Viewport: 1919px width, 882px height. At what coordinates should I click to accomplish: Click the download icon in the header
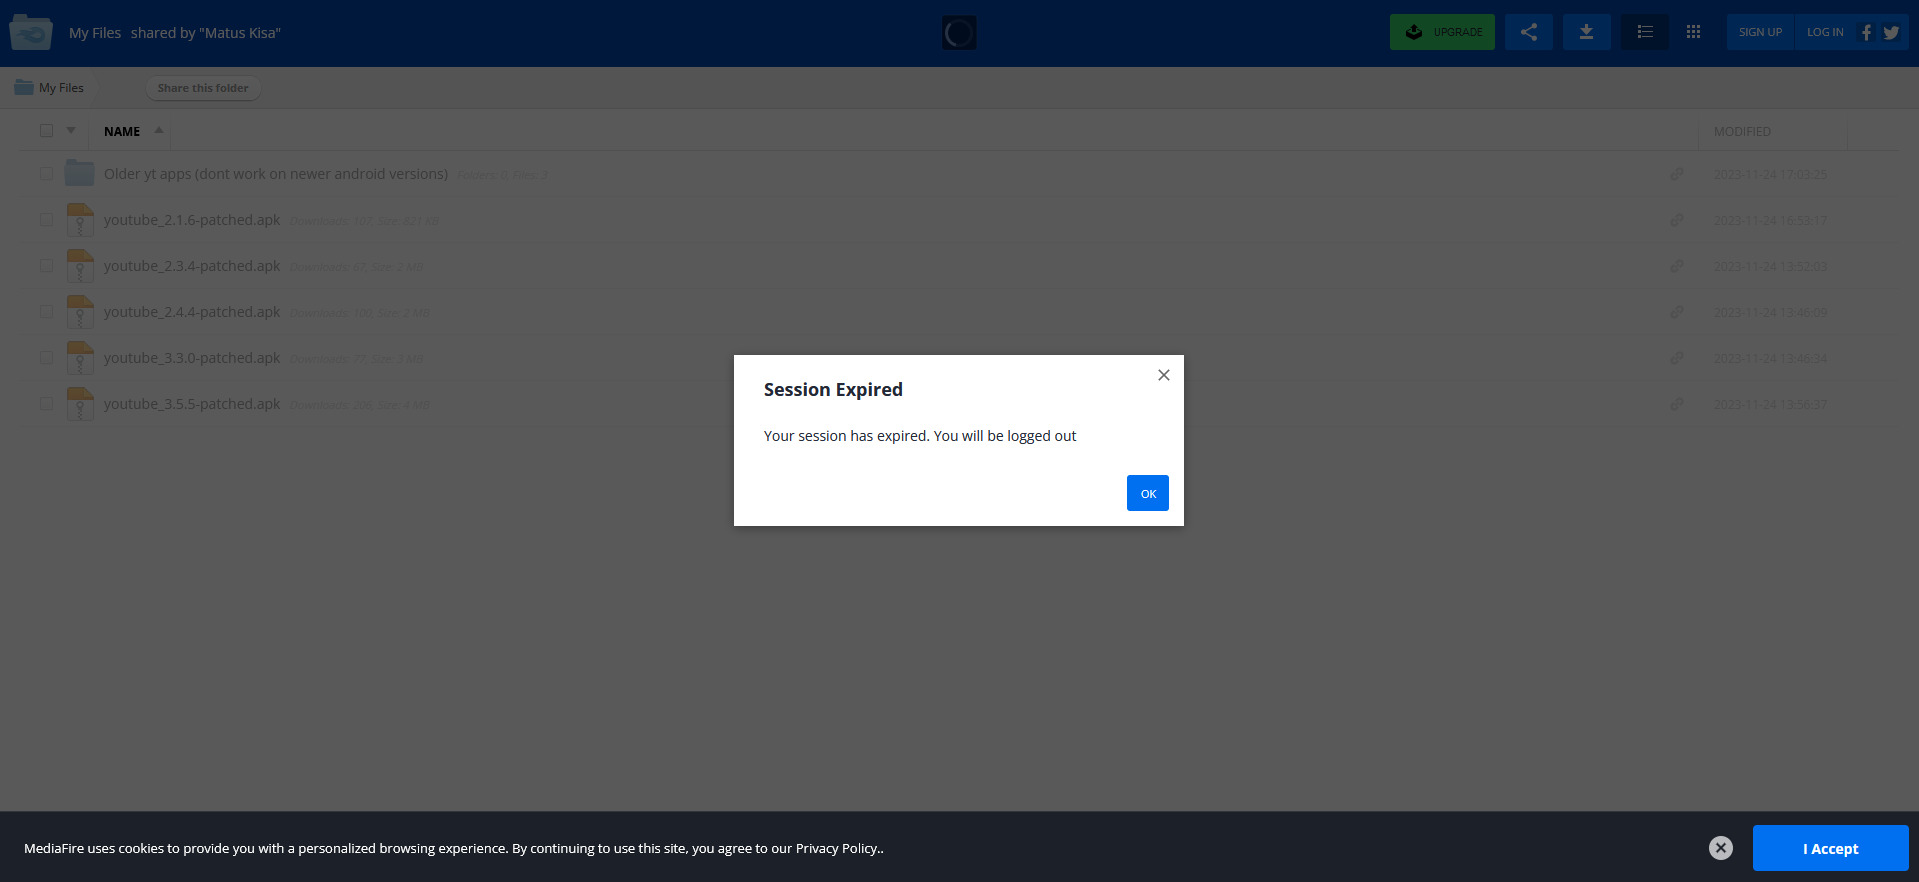pos(1586,32)
